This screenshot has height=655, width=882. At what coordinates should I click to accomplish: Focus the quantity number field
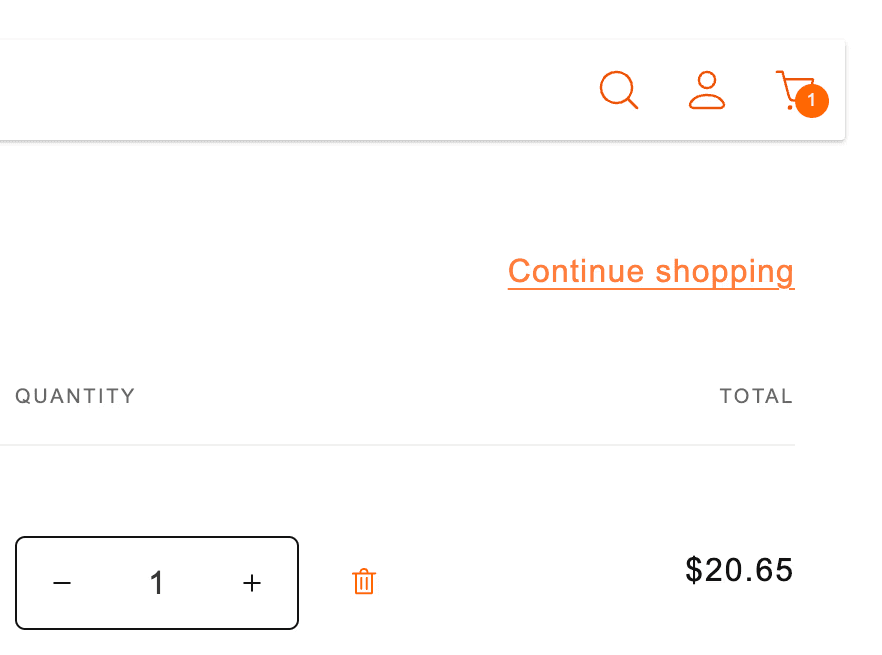[x=157, y=583]
